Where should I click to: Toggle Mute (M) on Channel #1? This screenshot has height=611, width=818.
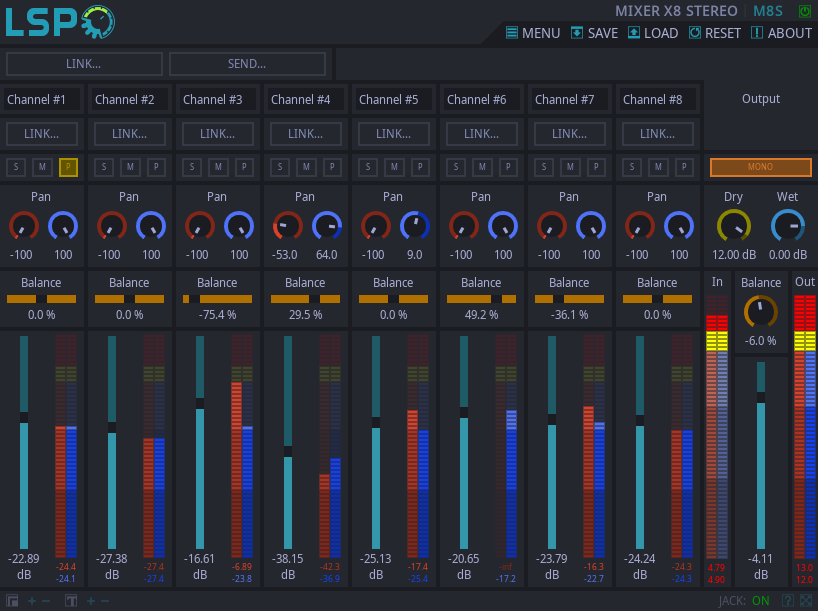(x=42, y=167)
